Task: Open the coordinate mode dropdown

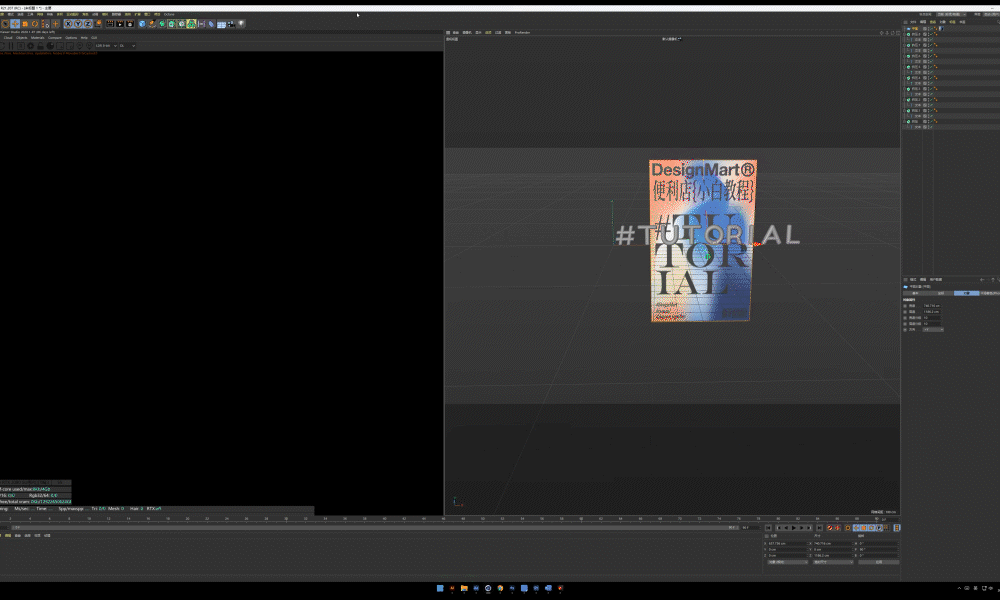Action: coord(788,562)
